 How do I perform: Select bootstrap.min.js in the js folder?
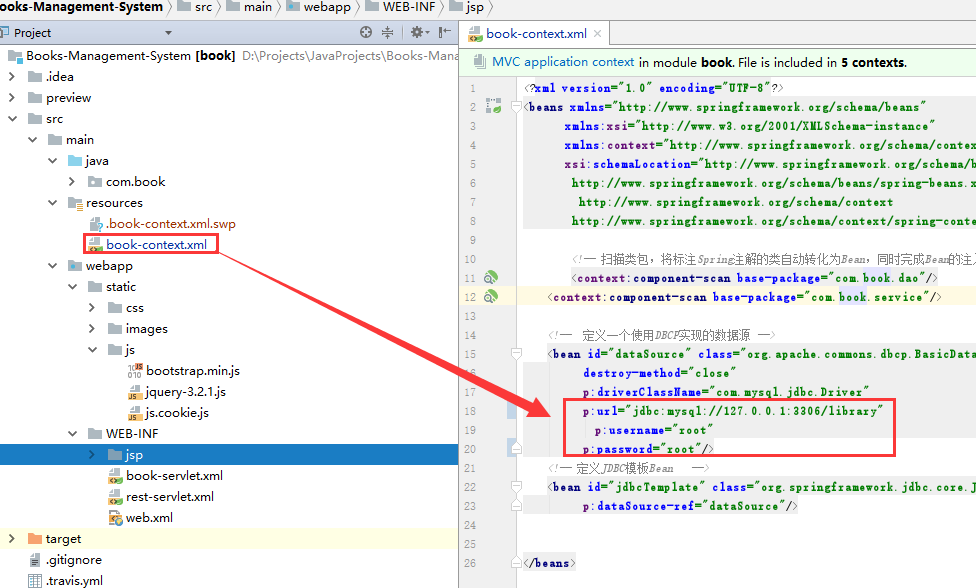[192, 371]
